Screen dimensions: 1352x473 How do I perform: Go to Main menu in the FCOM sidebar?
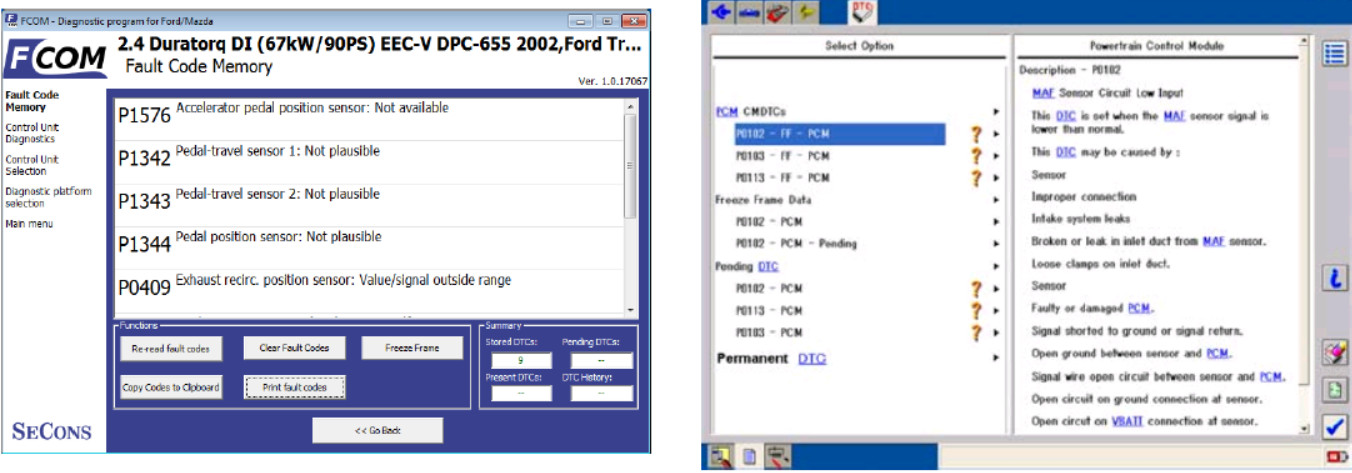[x=29, y=224]
